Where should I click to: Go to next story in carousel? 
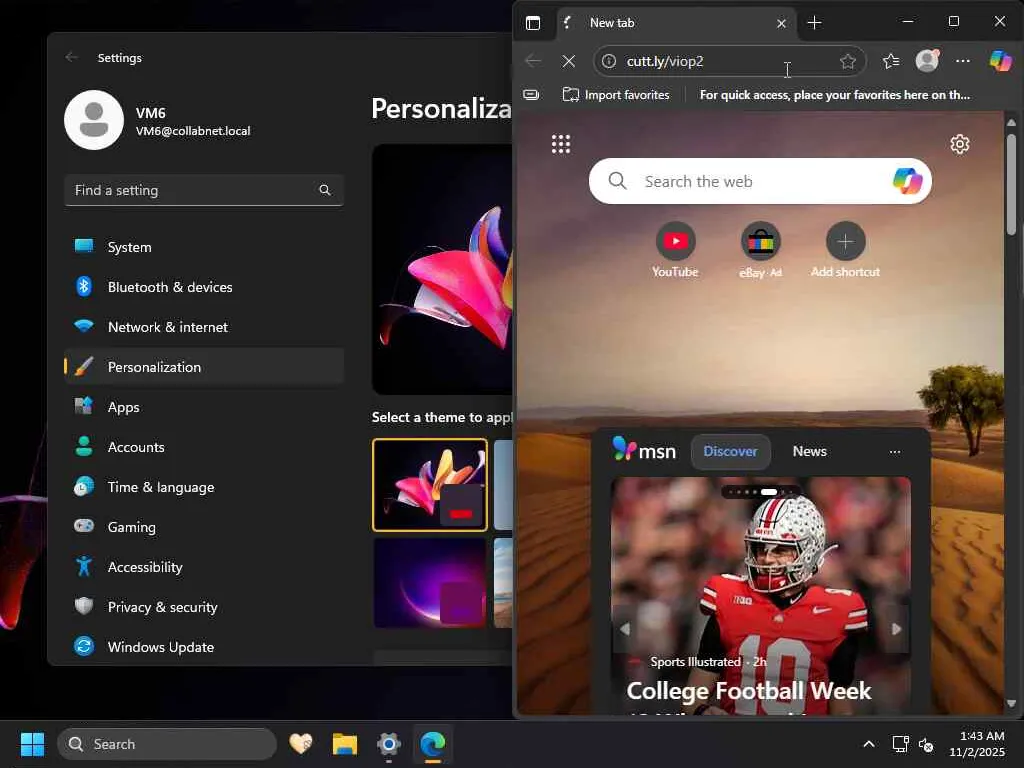point(897,629)
